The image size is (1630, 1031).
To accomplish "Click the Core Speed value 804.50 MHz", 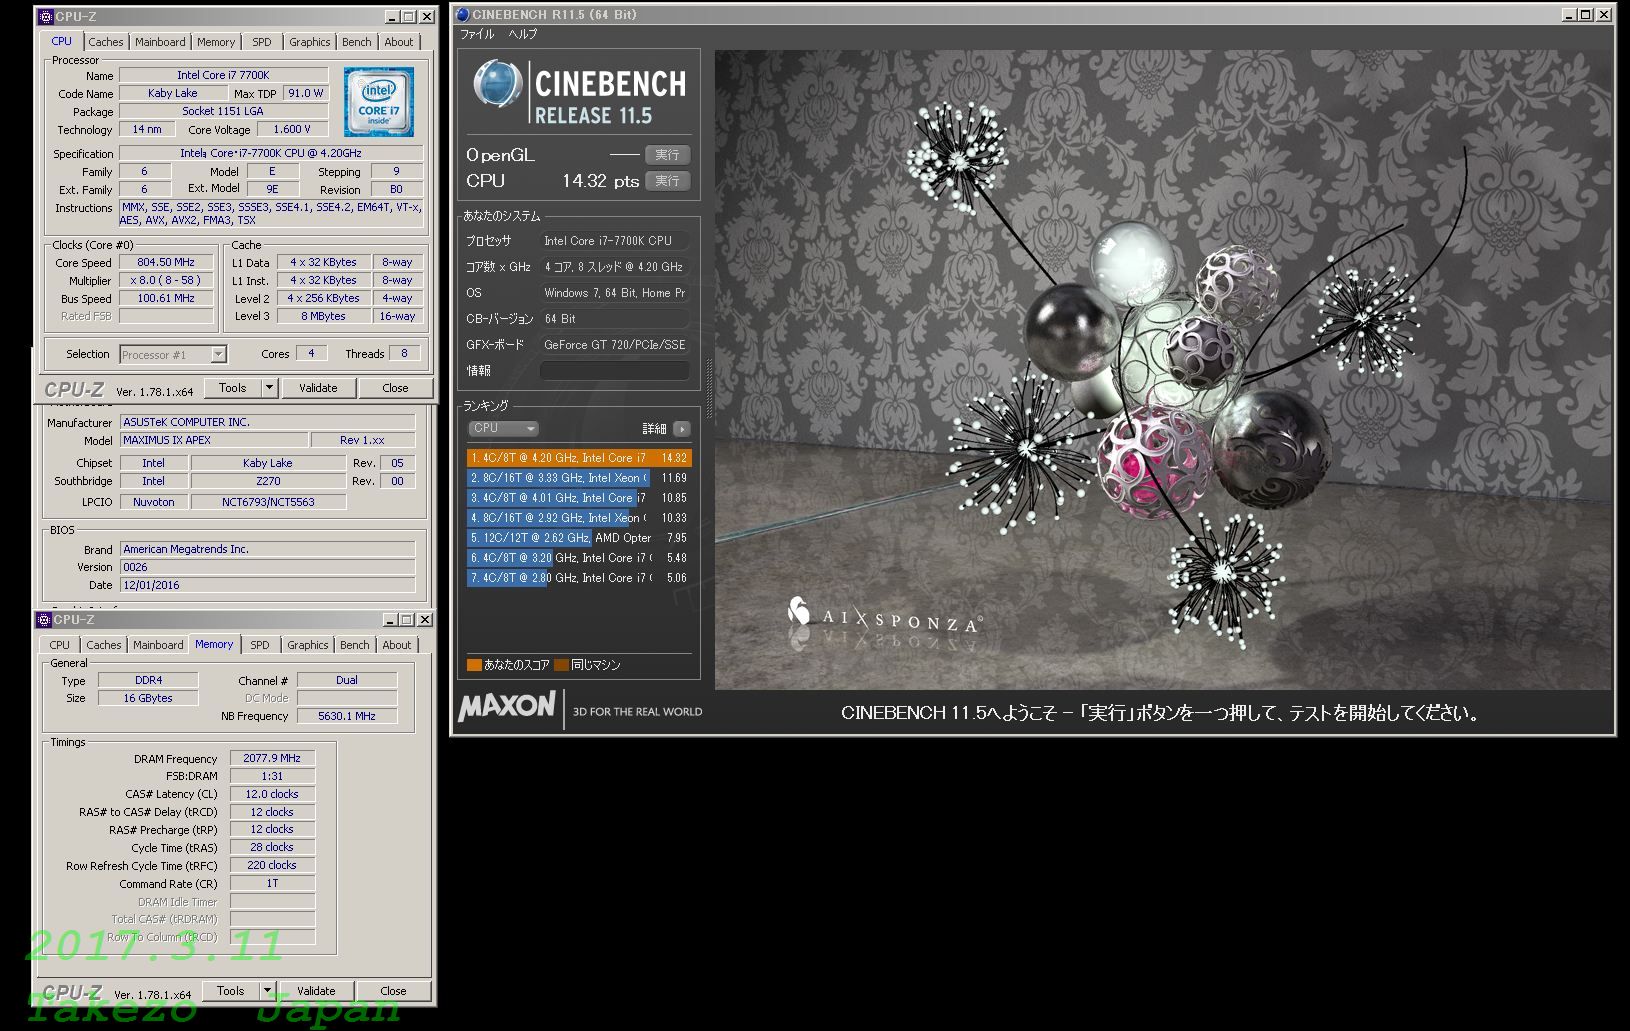I will [x=166, y=263].
